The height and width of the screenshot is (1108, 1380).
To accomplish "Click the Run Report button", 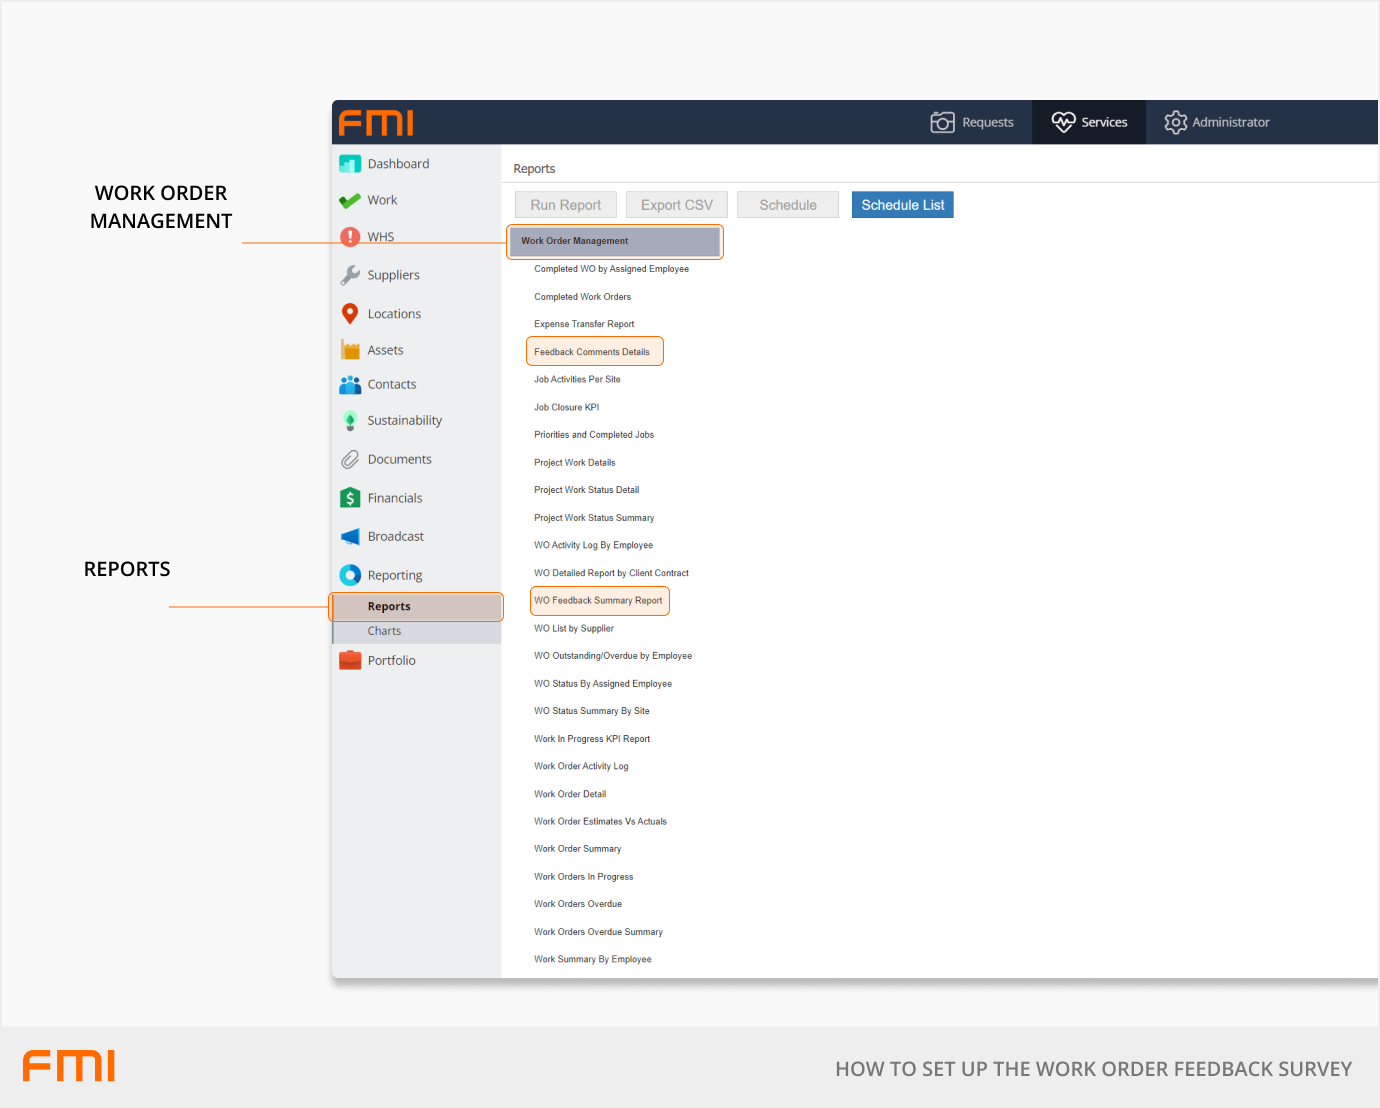I will (566, 205).
